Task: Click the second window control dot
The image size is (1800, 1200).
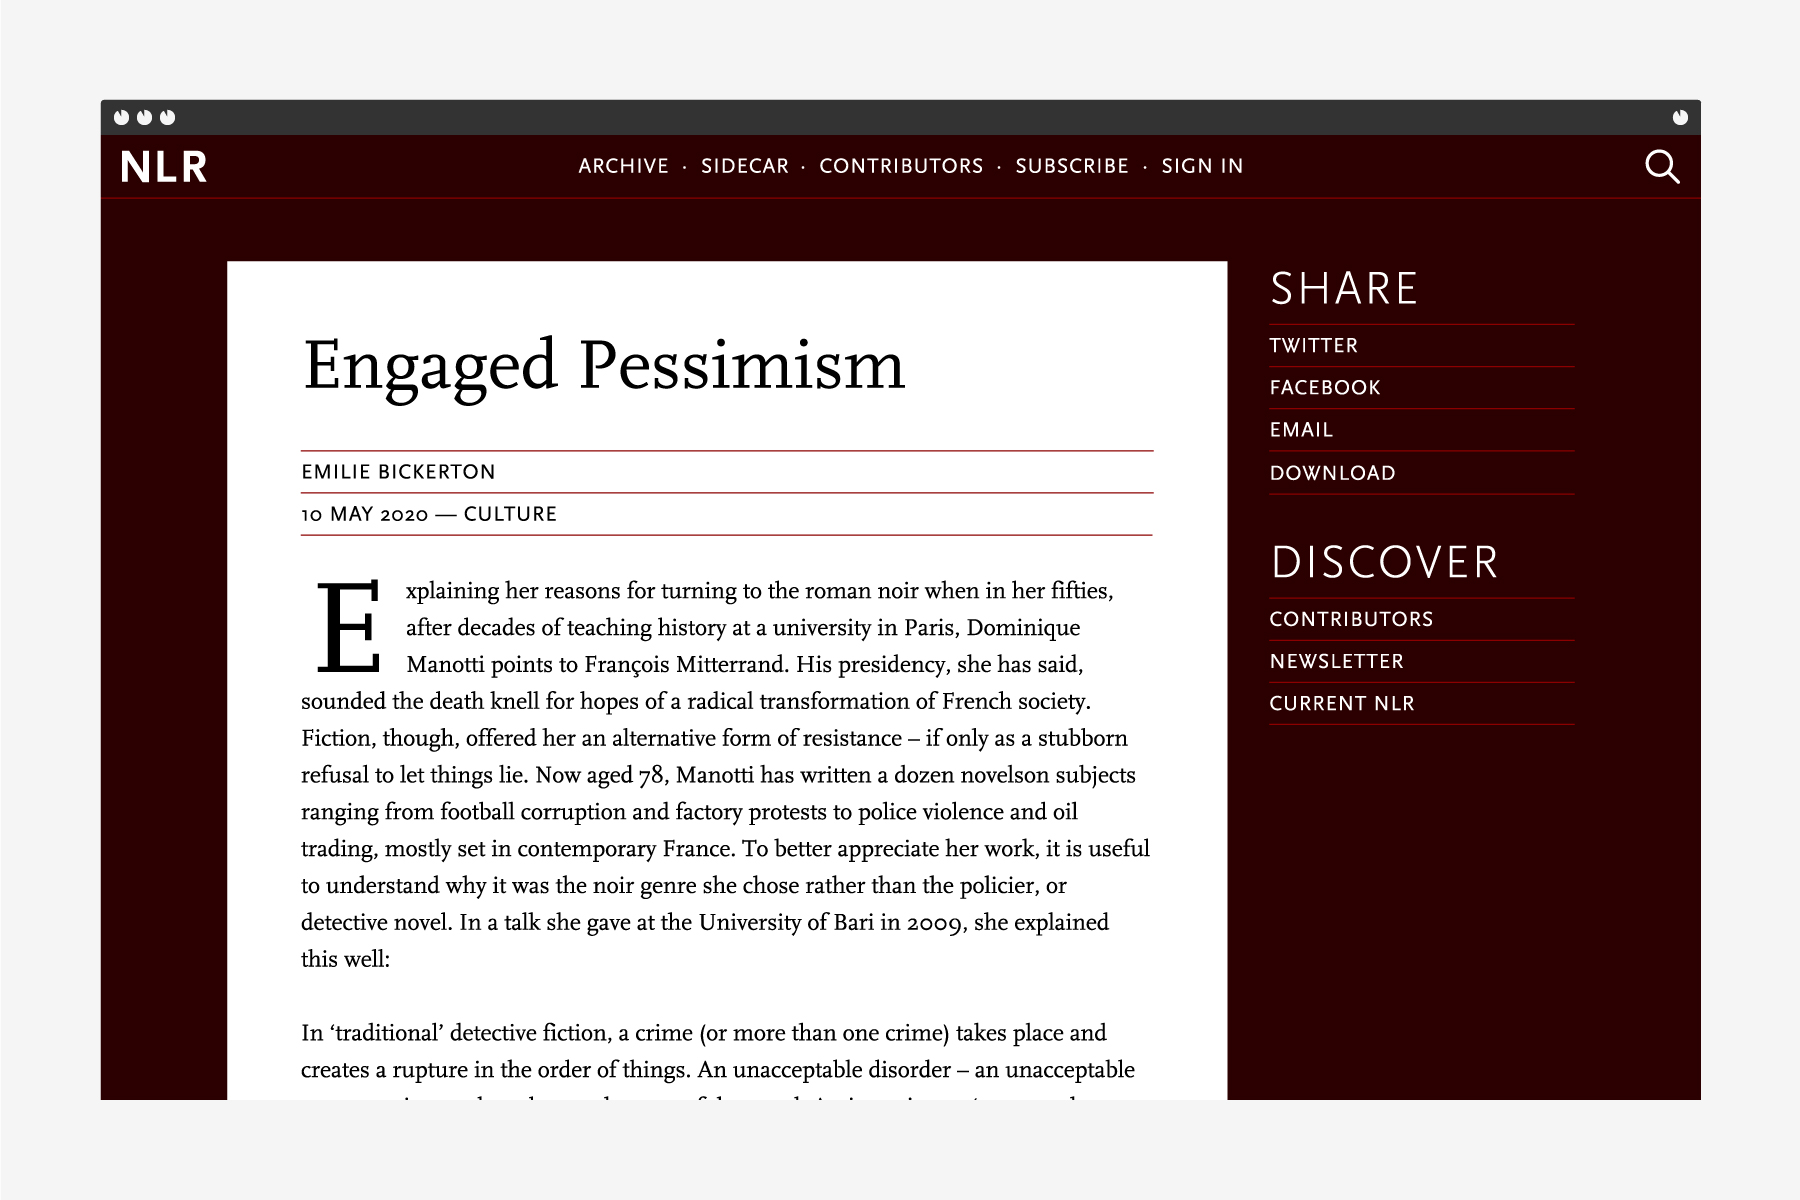Action: click(x=145, y=117)
